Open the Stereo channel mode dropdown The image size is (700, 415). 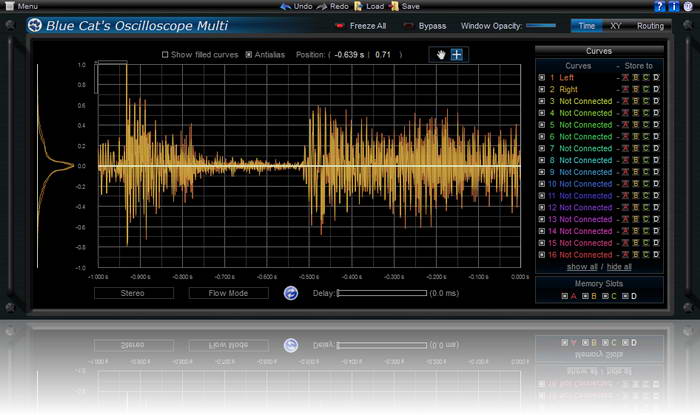[132, 293]
